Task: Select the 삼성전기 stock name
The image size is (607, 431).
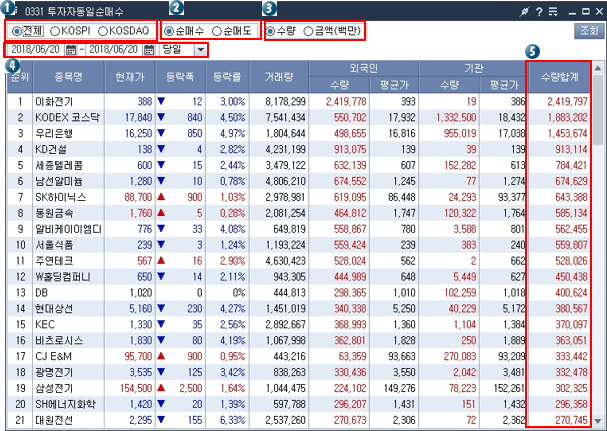Action: coord(54,388)
